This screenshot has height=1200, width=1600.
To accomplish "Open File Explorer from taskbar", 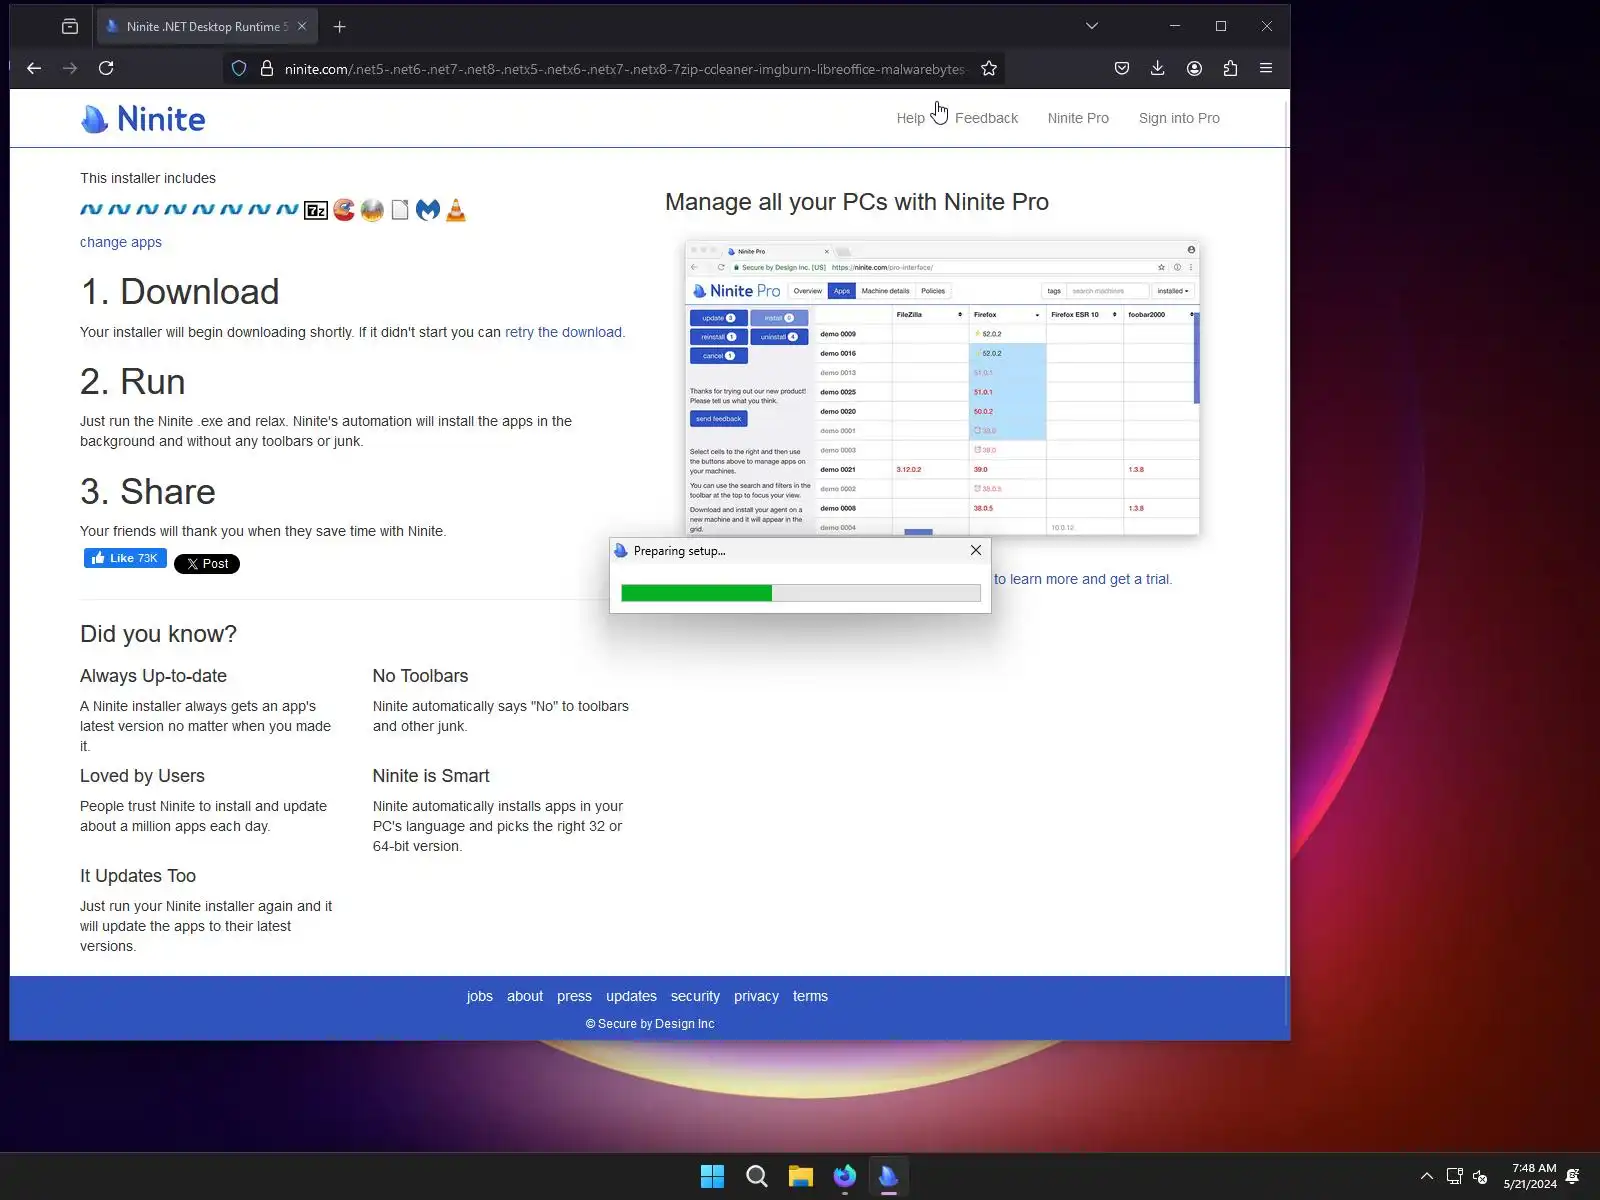I will [801, 1176].
